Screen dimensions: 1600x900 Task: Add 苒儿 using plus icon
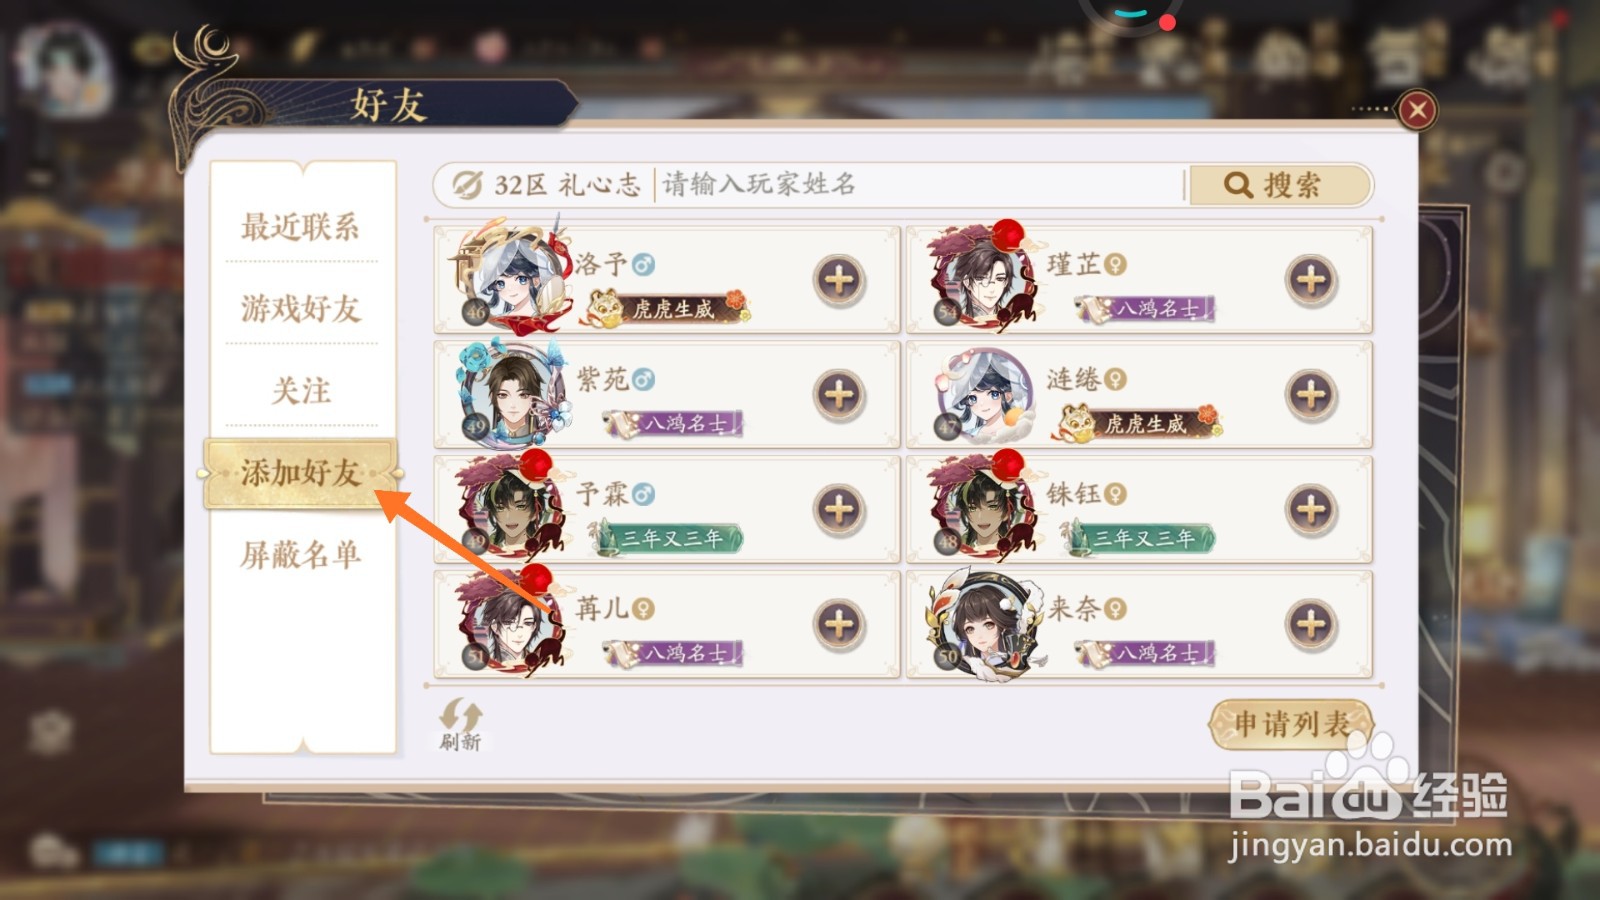tap(839, 625)
